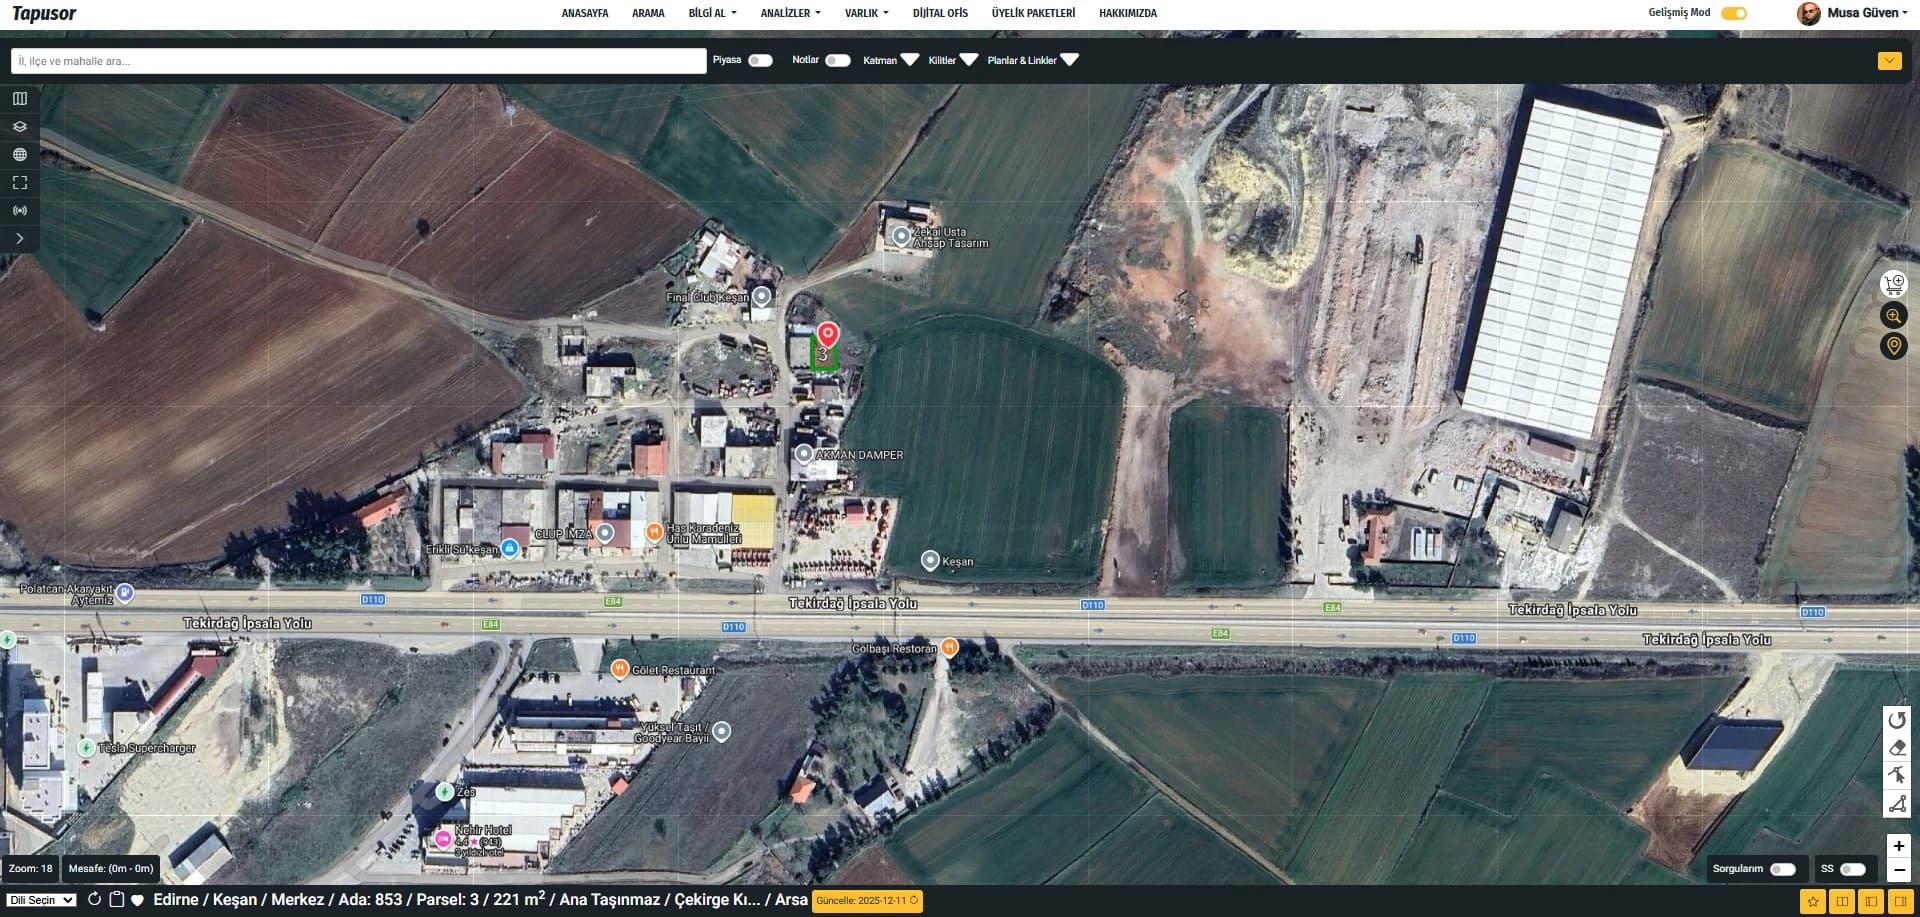Go to ÜYELİK PAKETLERİ page
Image resolution: width=1920 pixels, height=917 pixels.
[1033, 13]
